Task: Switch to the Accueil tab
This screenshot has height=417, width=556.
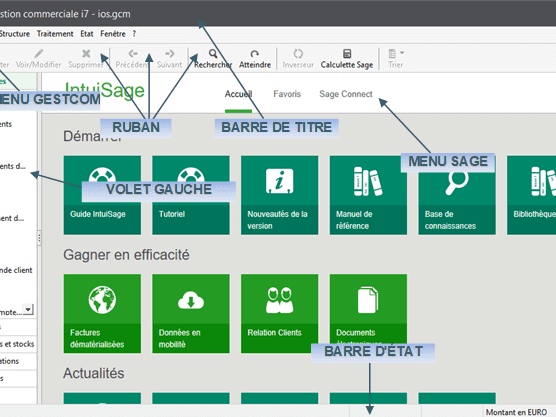Action: (238, 94)
